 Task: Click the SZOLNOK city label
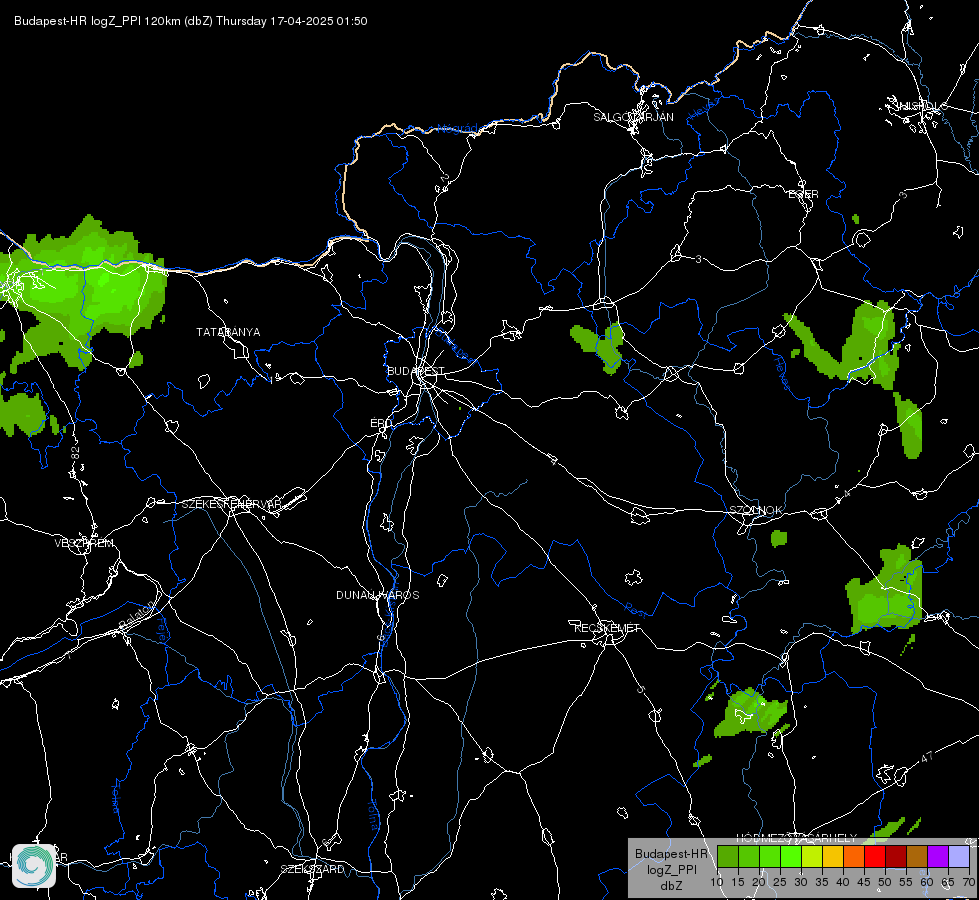[755, 510]
